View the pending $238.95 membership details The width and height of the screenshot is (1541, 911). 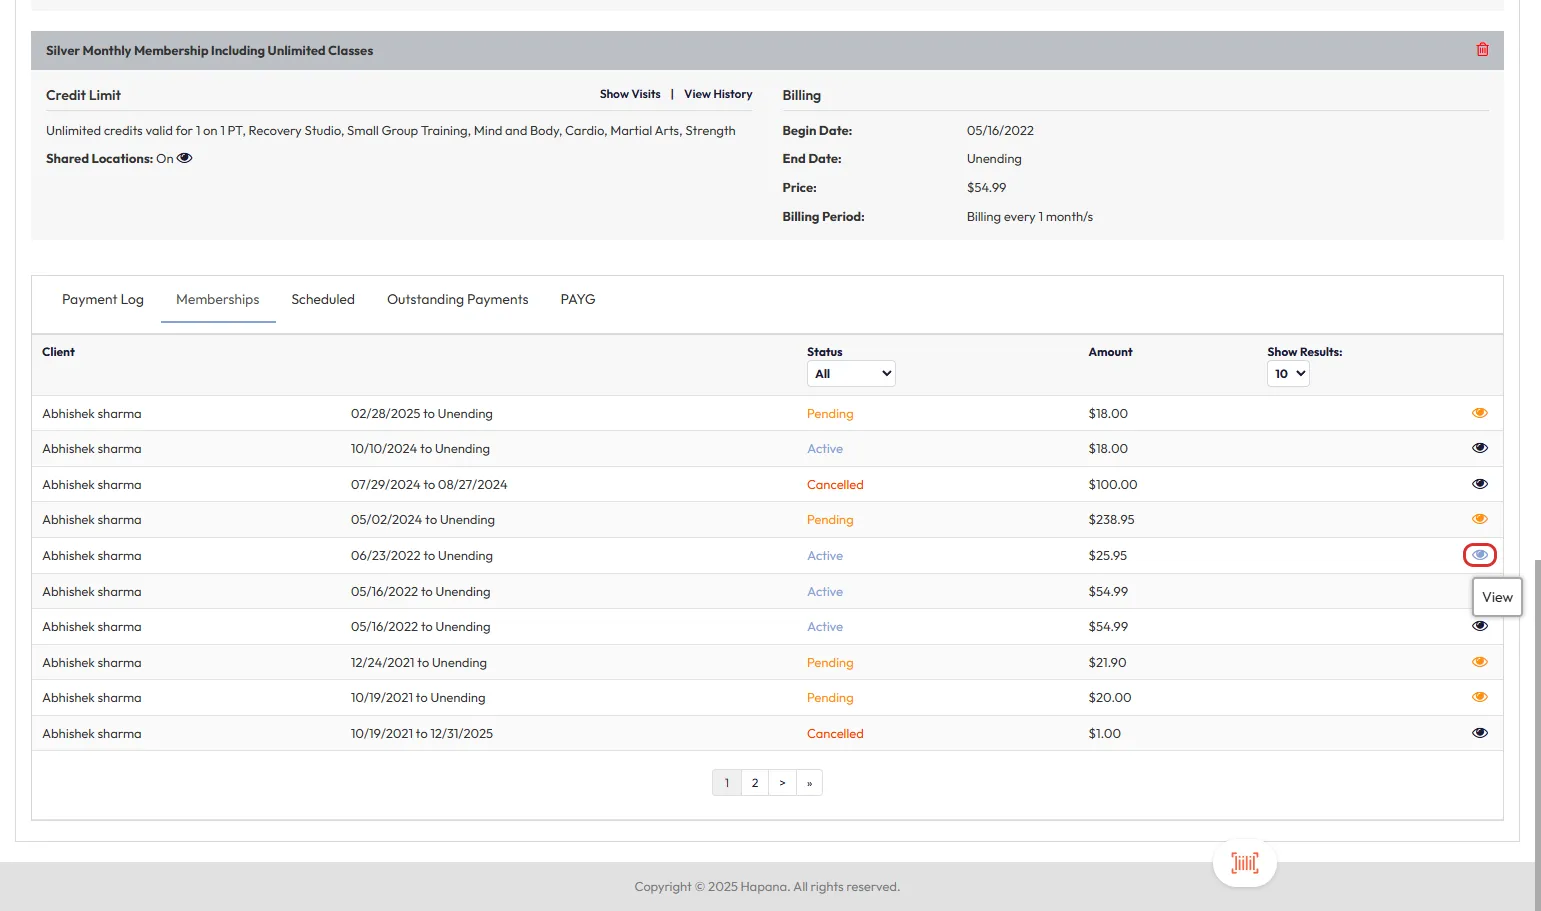(x=1479, y=519)
